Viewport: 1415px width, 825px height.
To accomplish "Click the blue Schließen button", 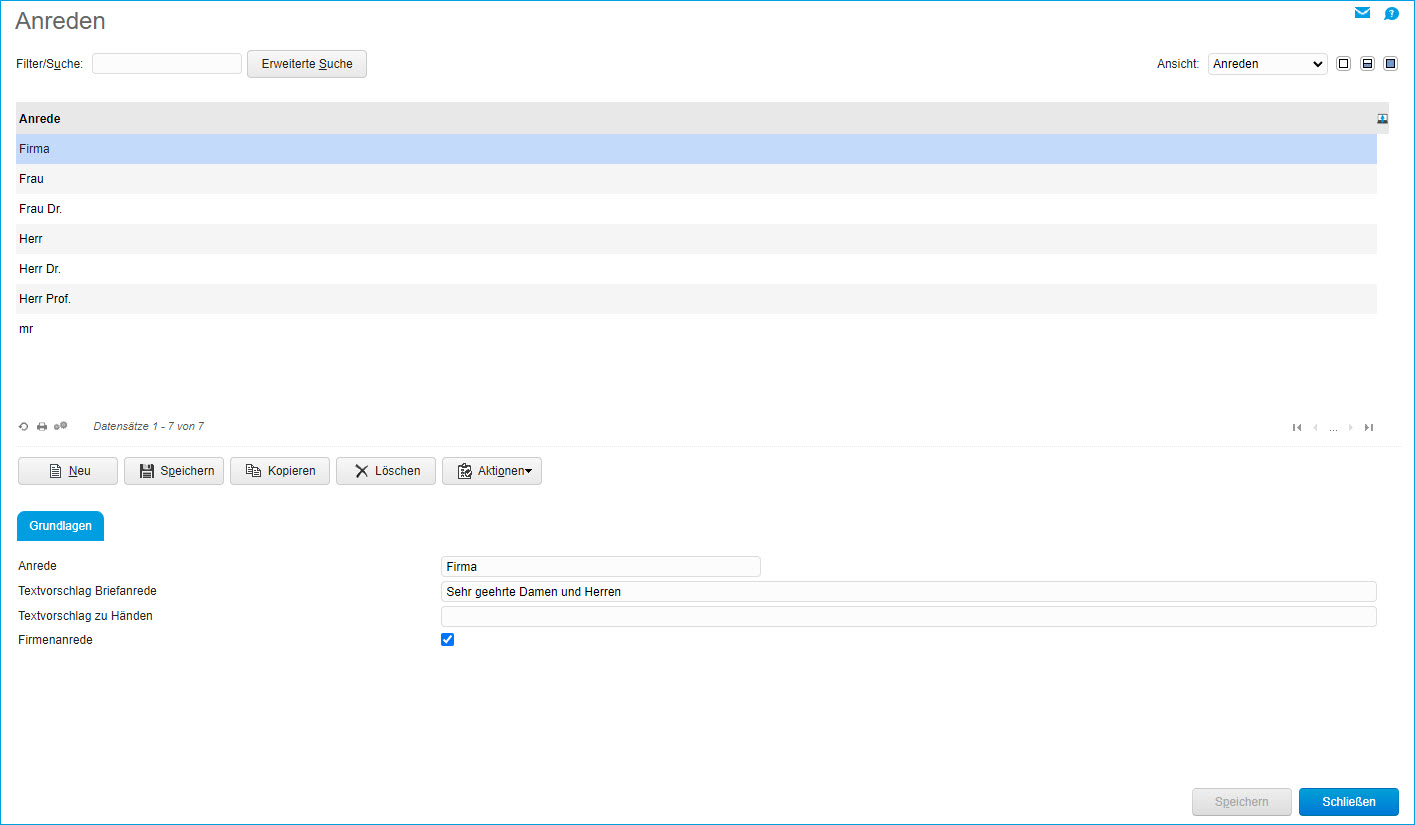I will coord(1349,802).
